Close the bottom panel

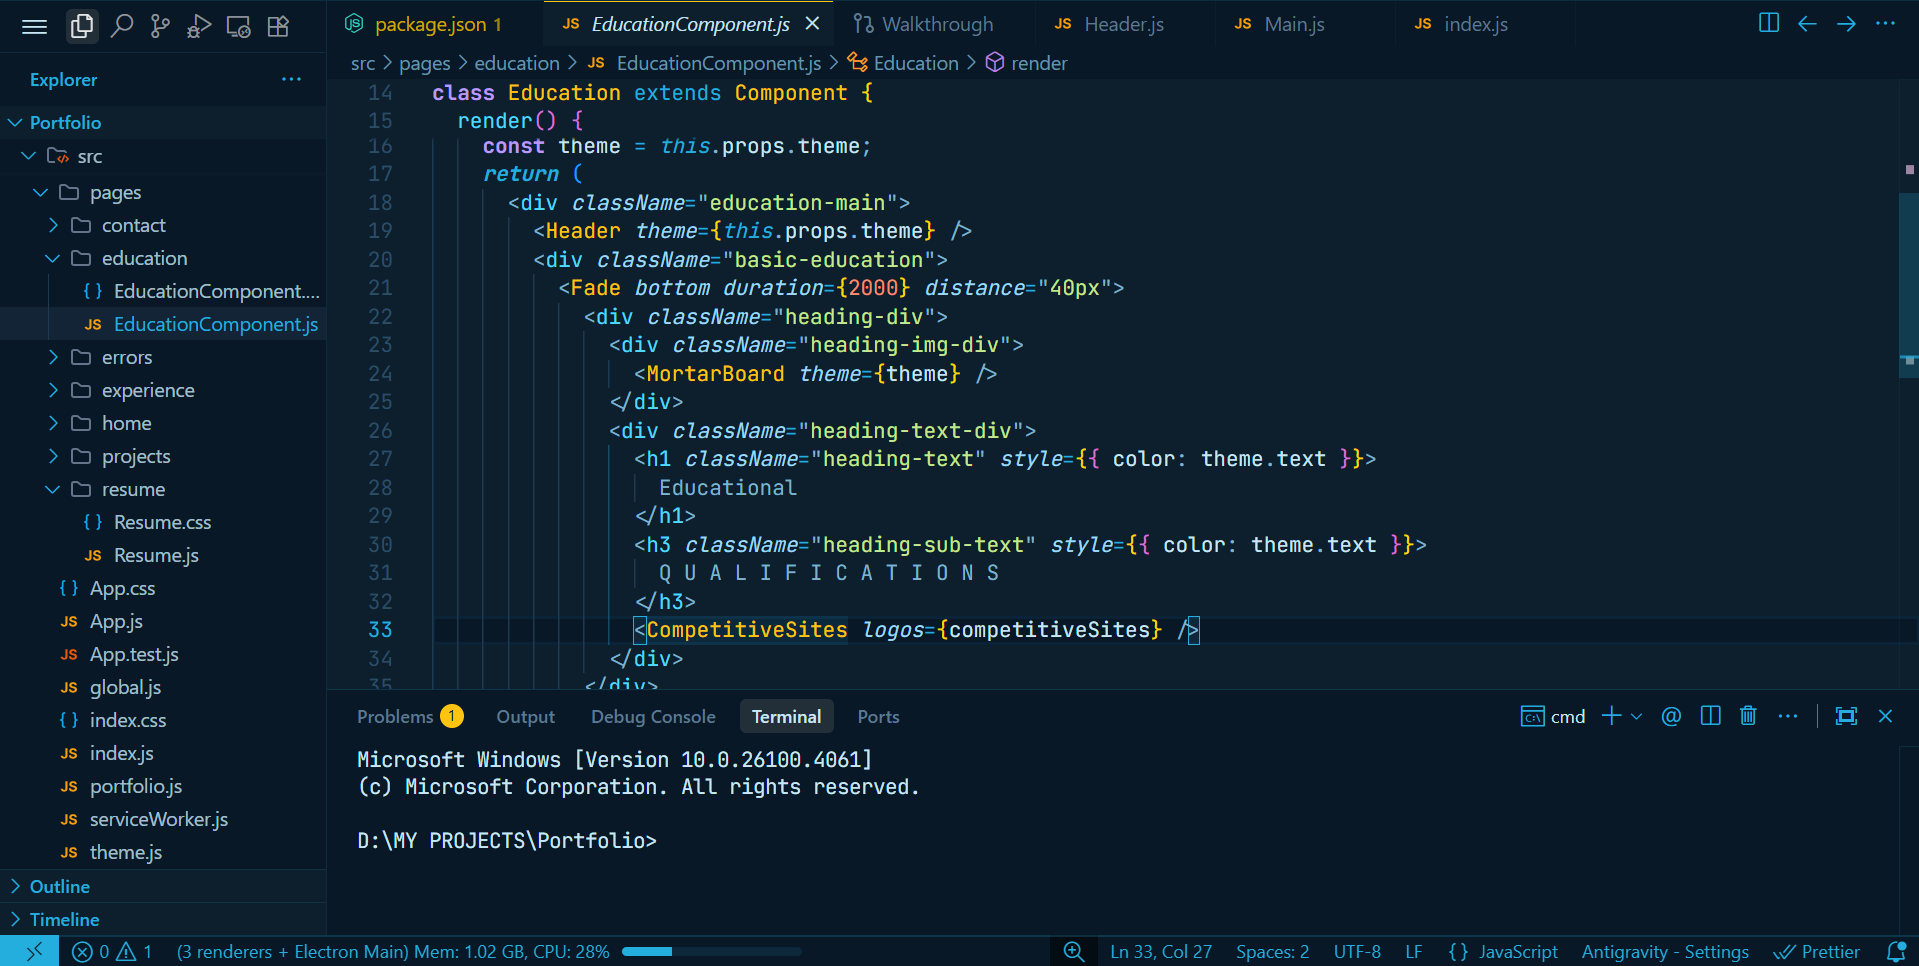(x=1885, y=716)
